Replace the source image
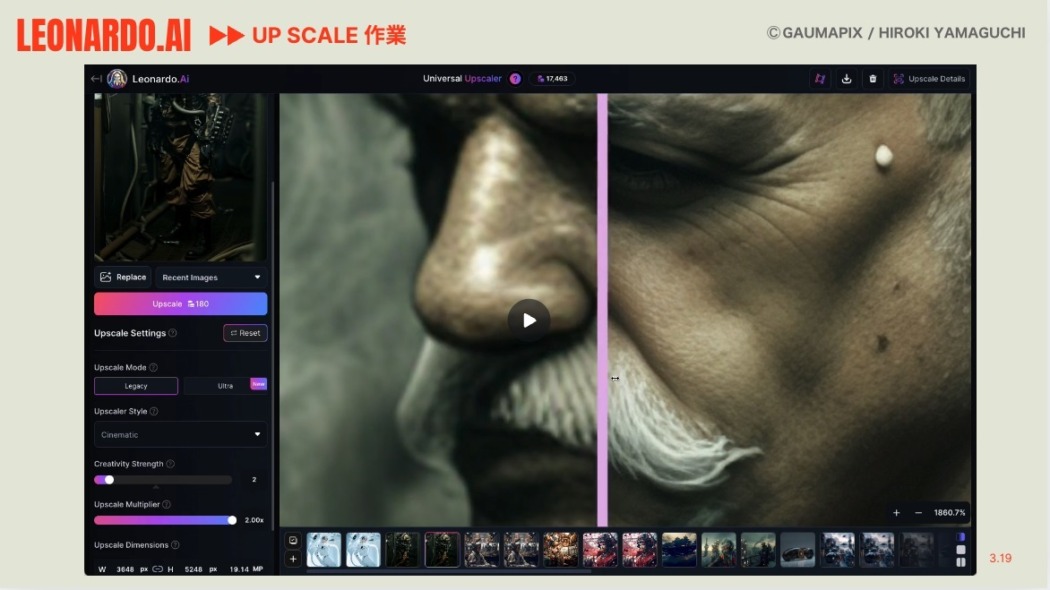 click(123, 277)
